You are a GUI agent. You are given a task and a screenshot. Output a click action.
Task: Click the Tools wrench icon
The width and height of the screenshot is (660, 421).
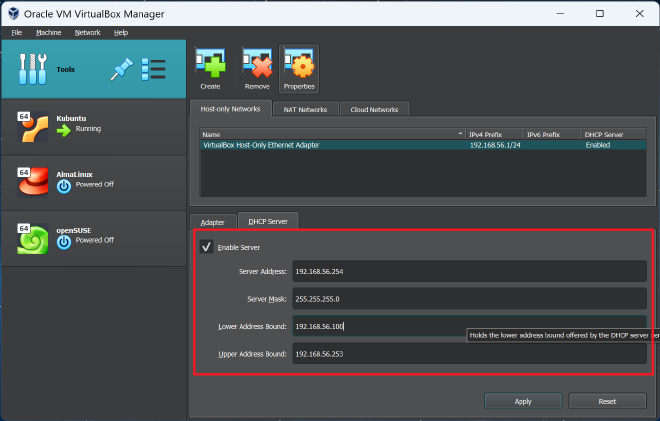32,69
